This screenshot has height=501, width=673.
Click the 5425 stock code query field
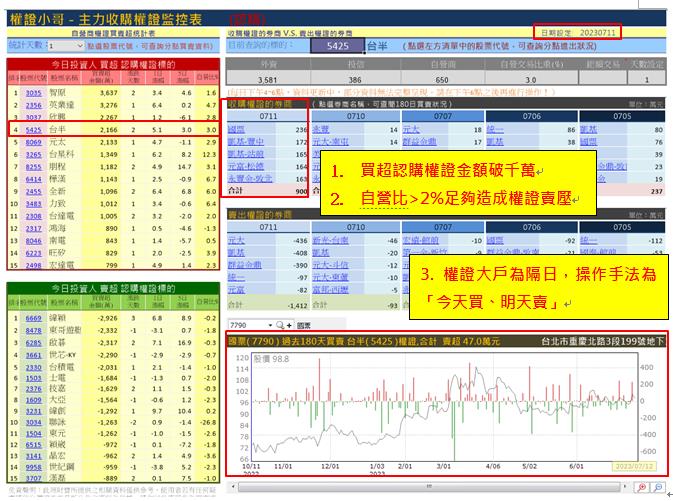(x=337, y=46)
